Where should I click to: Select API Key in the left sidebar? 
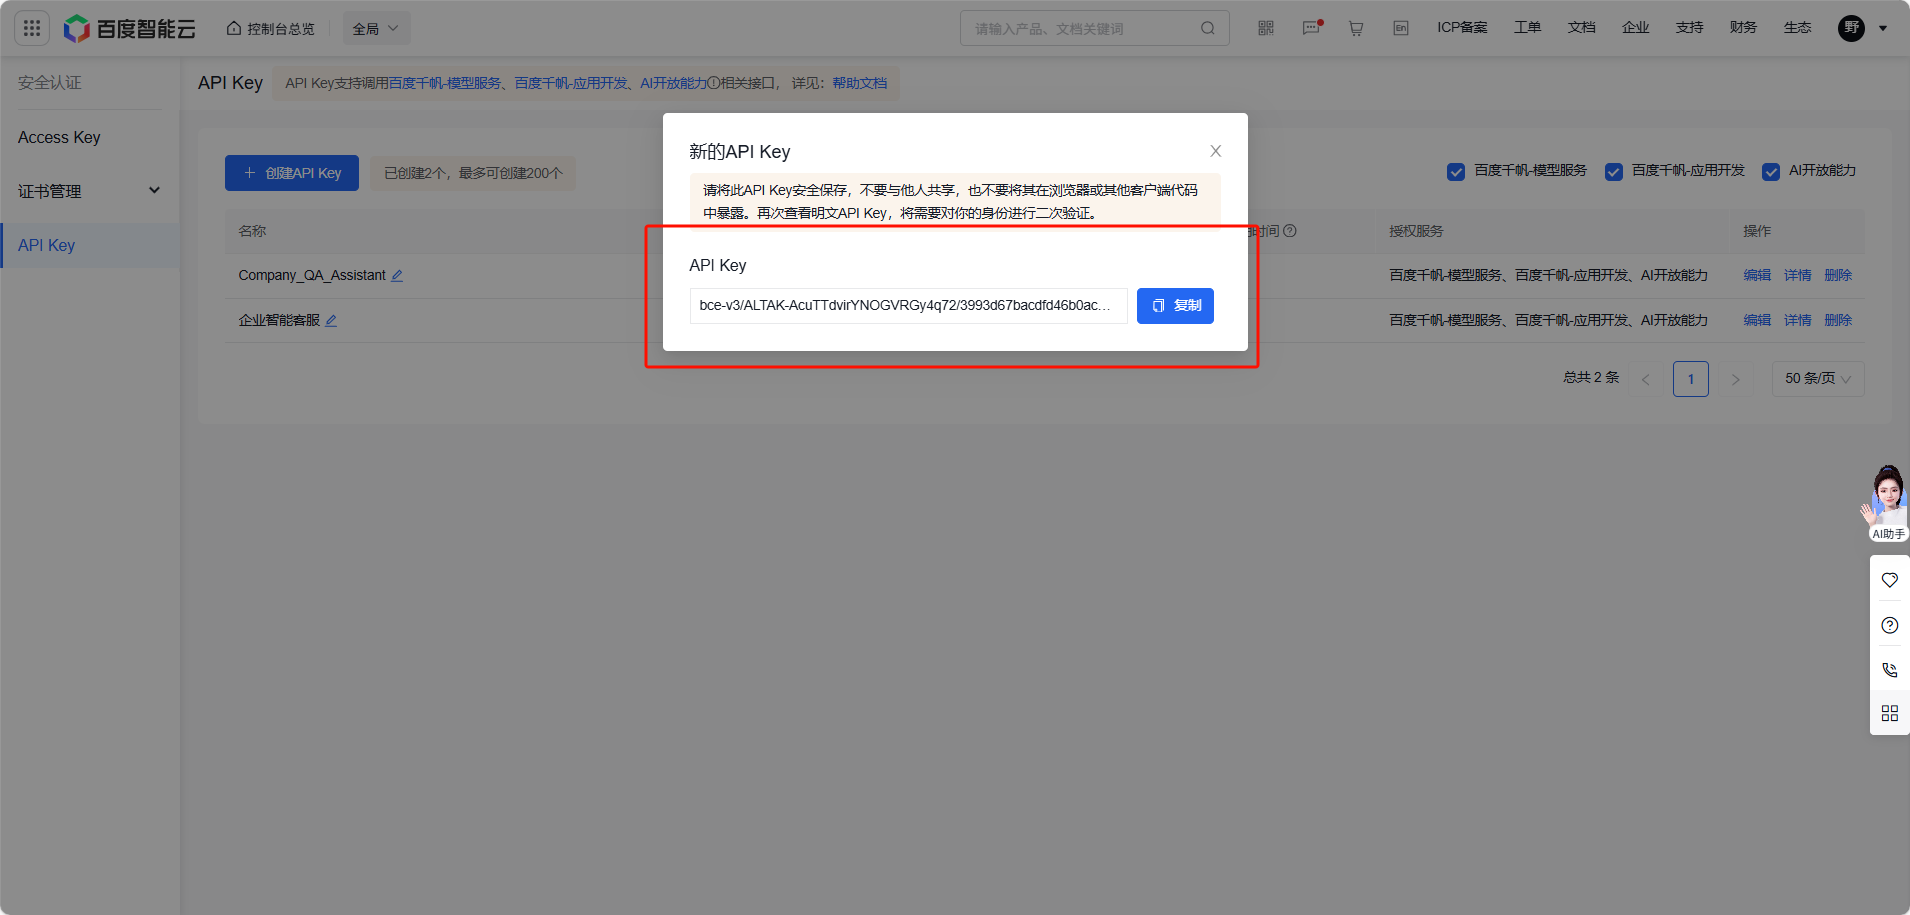coord(47,244)
